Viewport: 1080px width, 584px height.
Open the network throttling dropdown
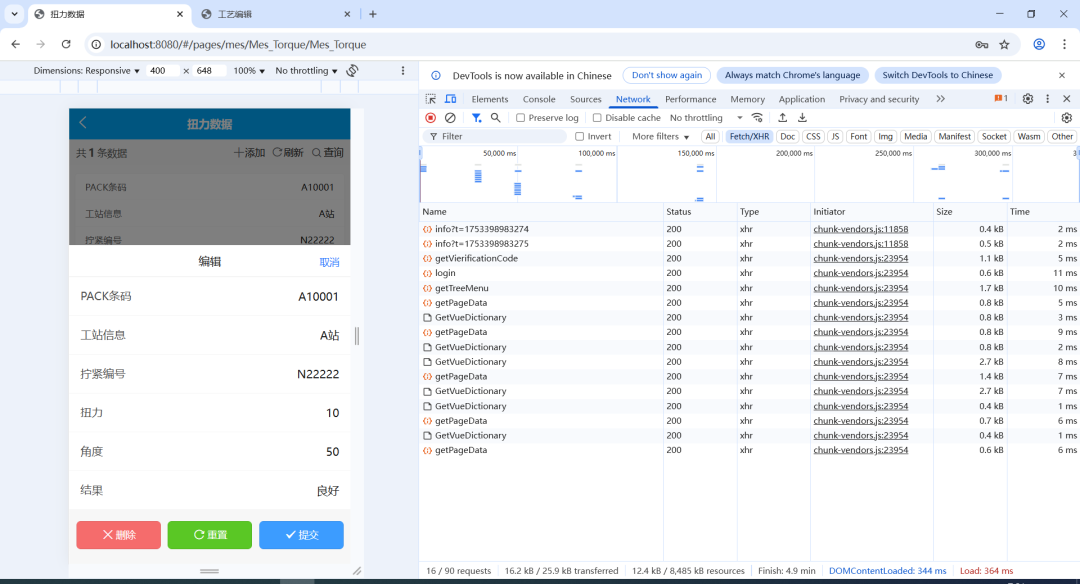point(706,118)
